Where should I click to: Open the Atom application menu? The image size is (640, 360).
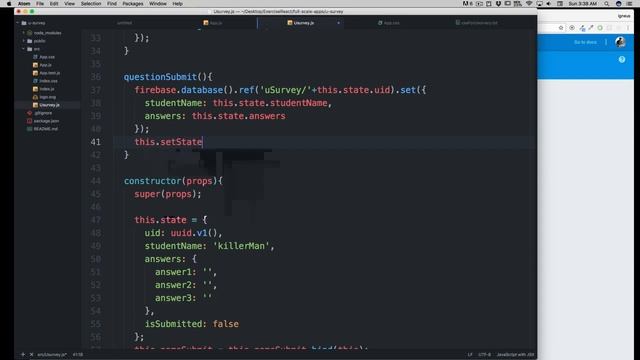coord(24,4)
